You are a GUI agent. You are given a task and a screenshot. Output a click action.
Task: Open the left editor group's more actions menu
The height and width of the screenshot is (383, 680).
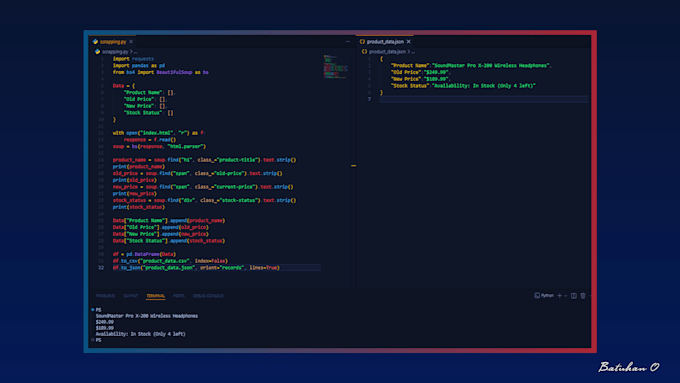pyautogui.click(x=348, y=42)
